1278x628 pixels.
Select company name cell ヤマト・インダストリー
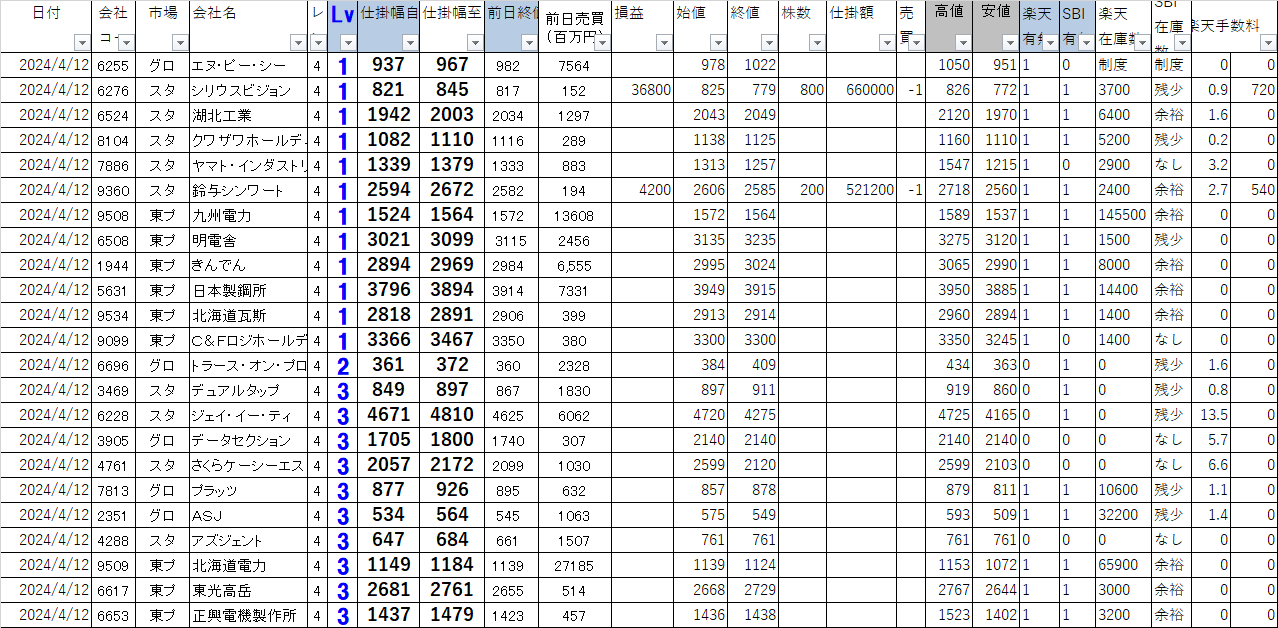249,165
